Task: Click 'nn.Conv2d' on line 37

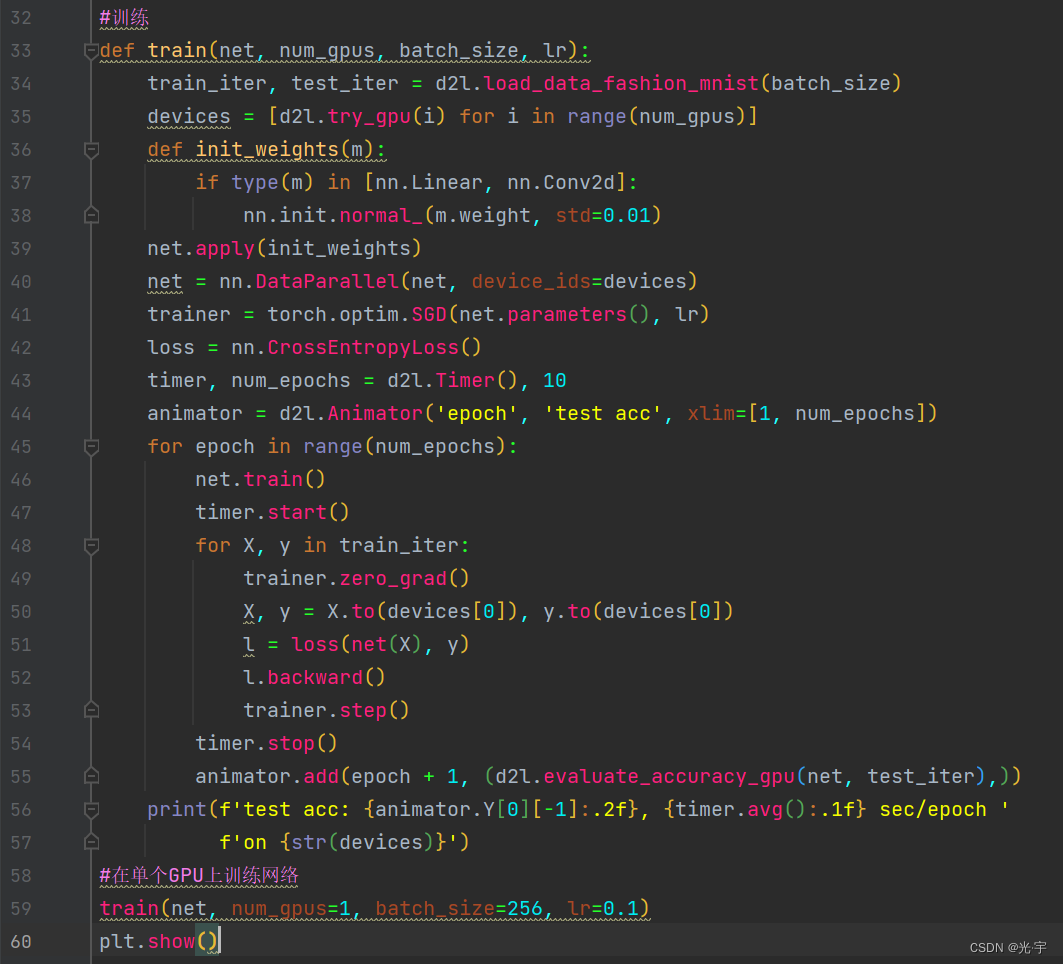Action: pos(561,182)
